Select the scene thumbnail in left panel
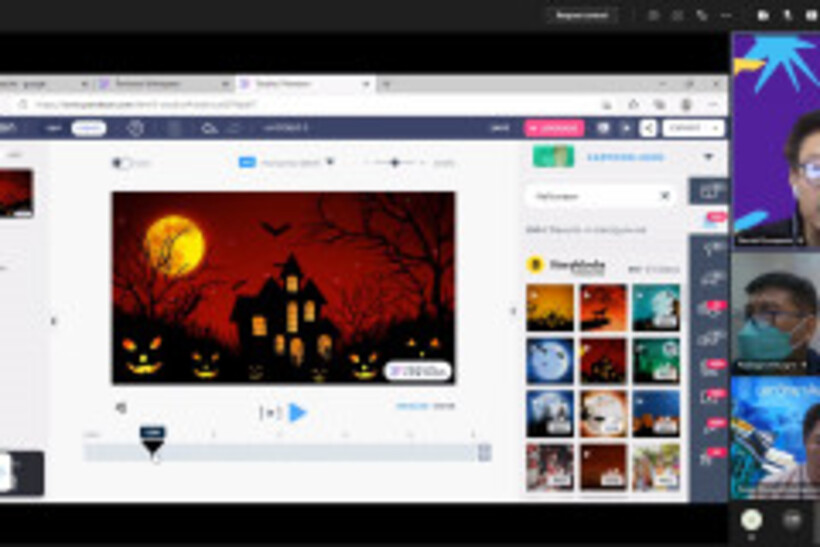 click(x=17, y=193)
